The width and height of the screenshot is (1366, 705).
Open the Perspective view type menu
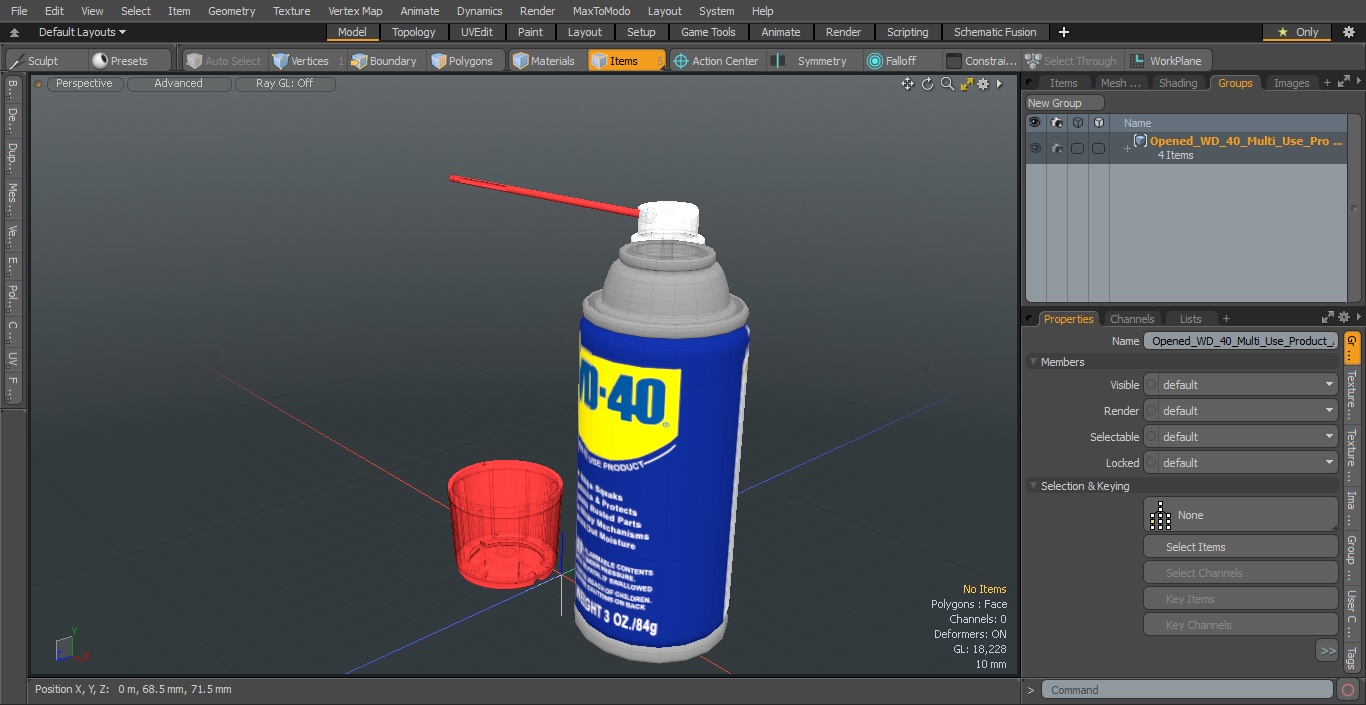pyautogui.click(x=84, y=84)
